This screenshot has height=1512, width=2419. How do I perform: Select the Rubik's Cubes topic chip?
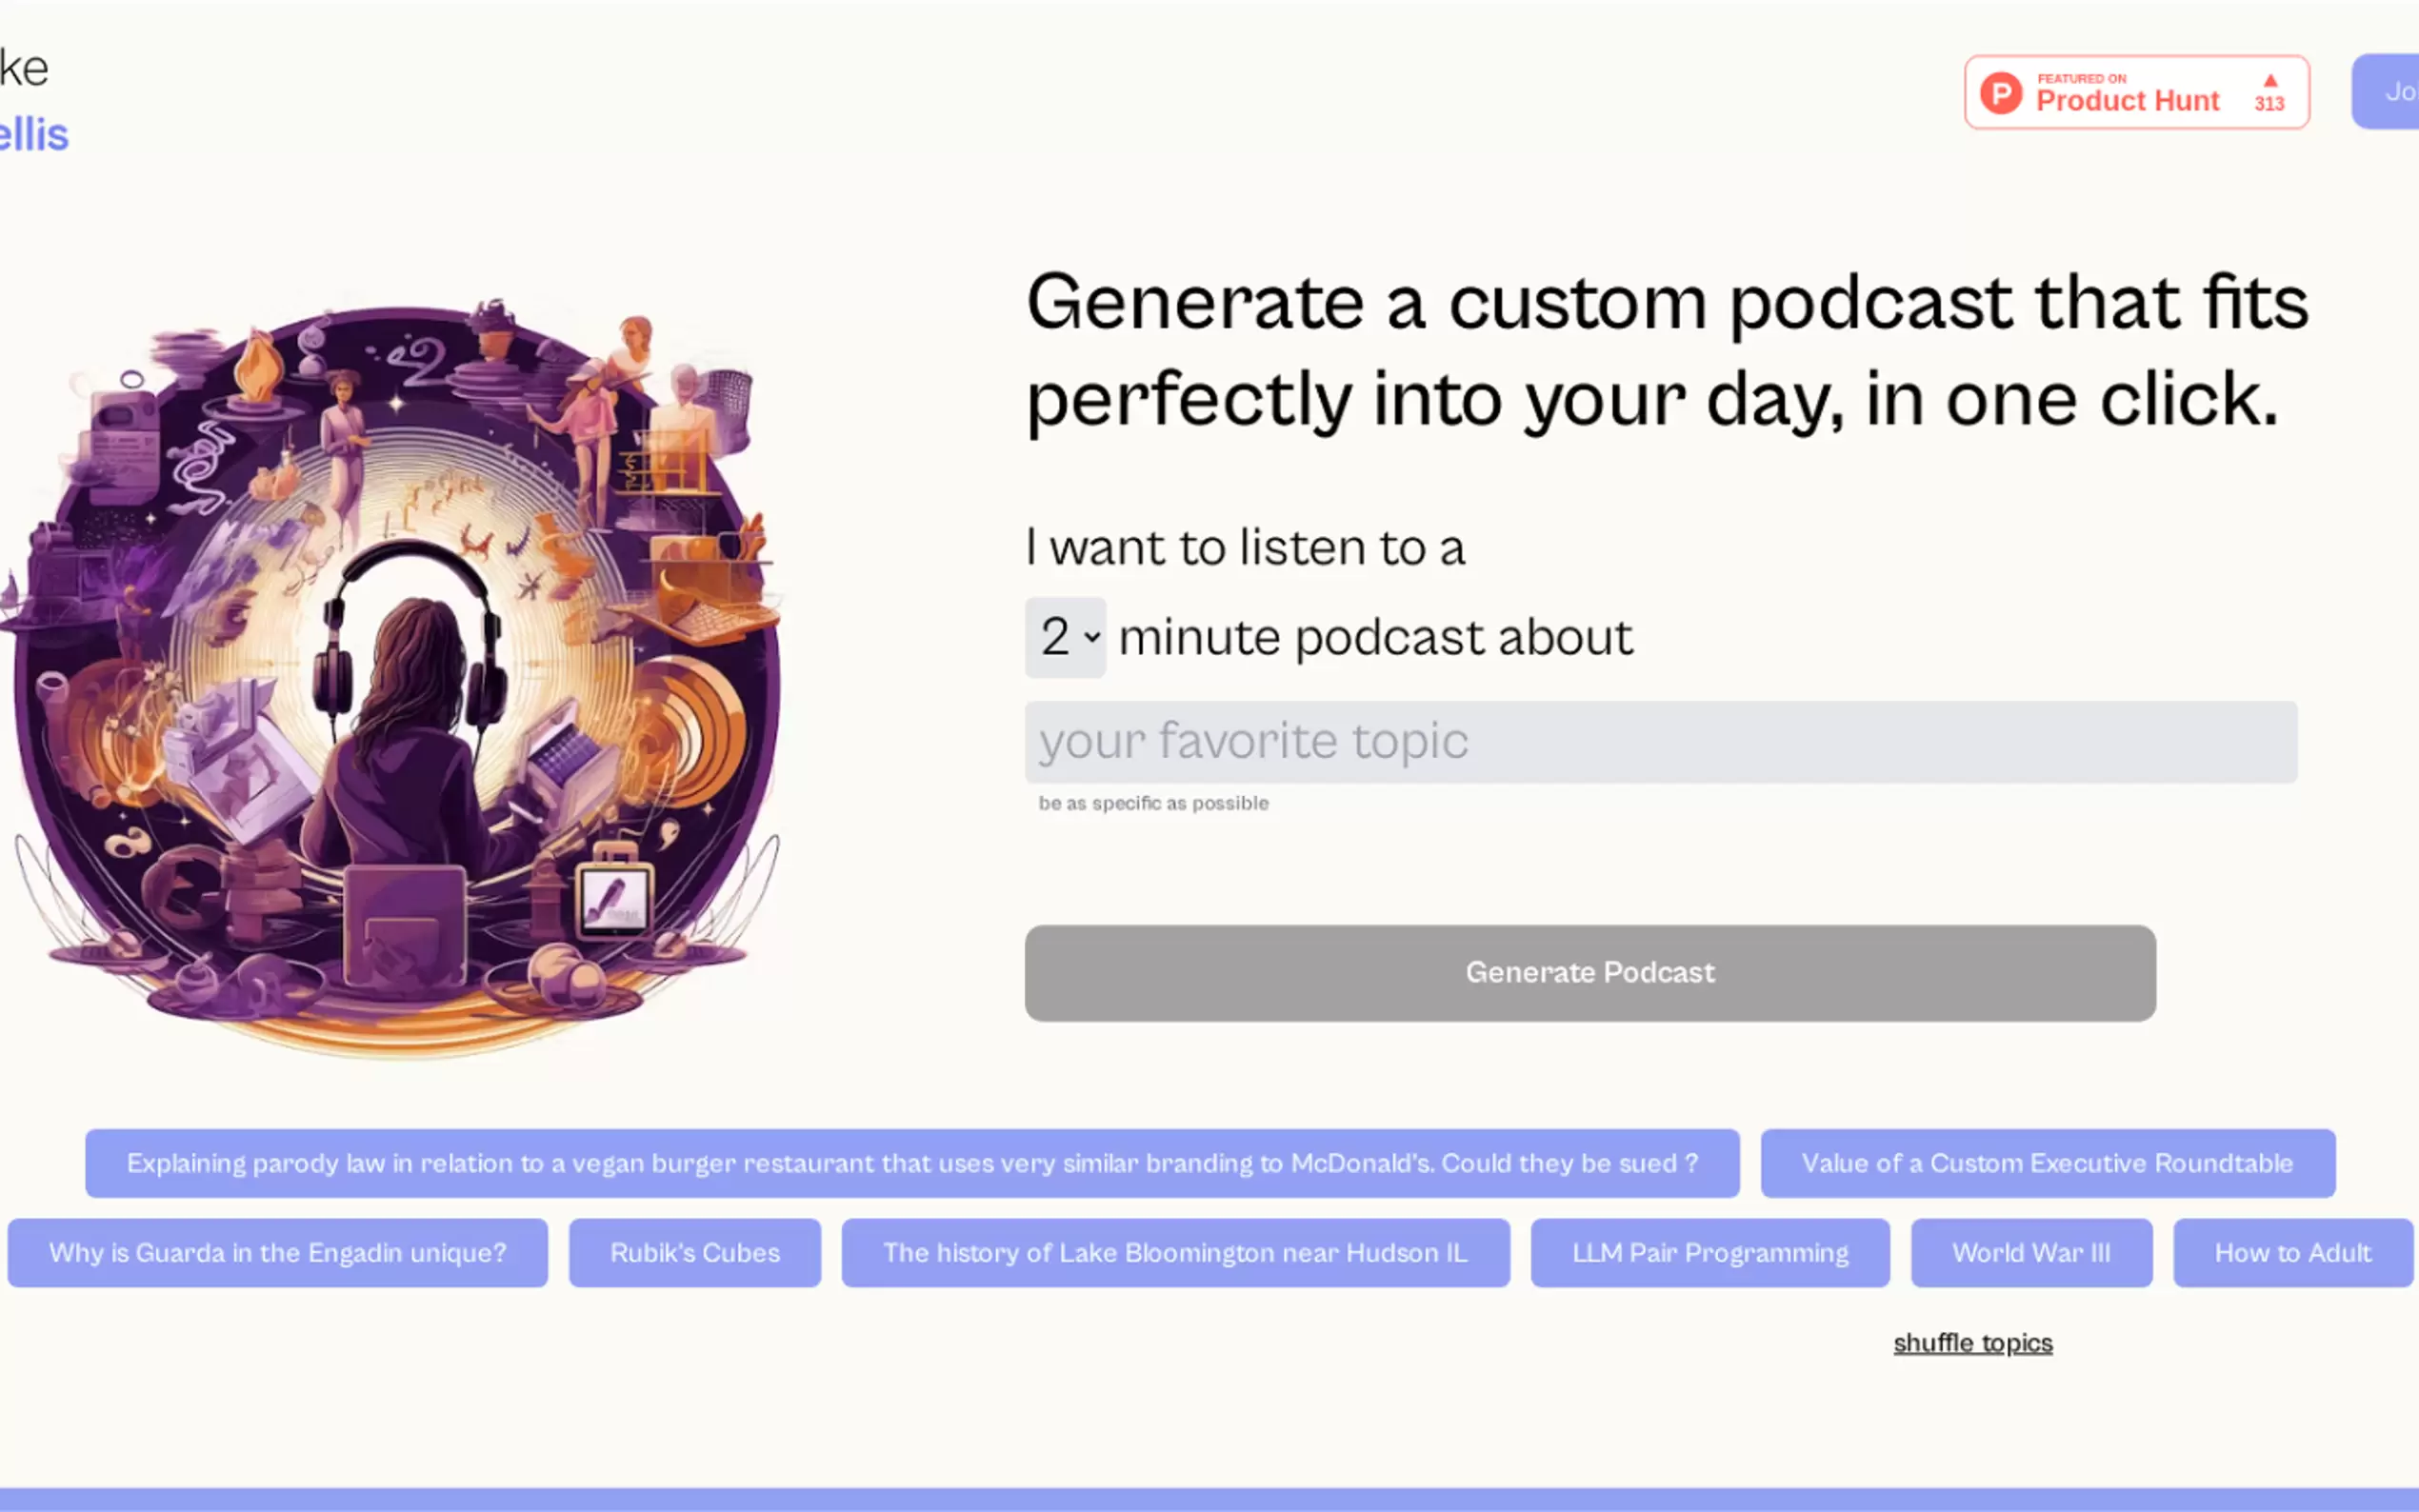click(x=694, y=1253)
